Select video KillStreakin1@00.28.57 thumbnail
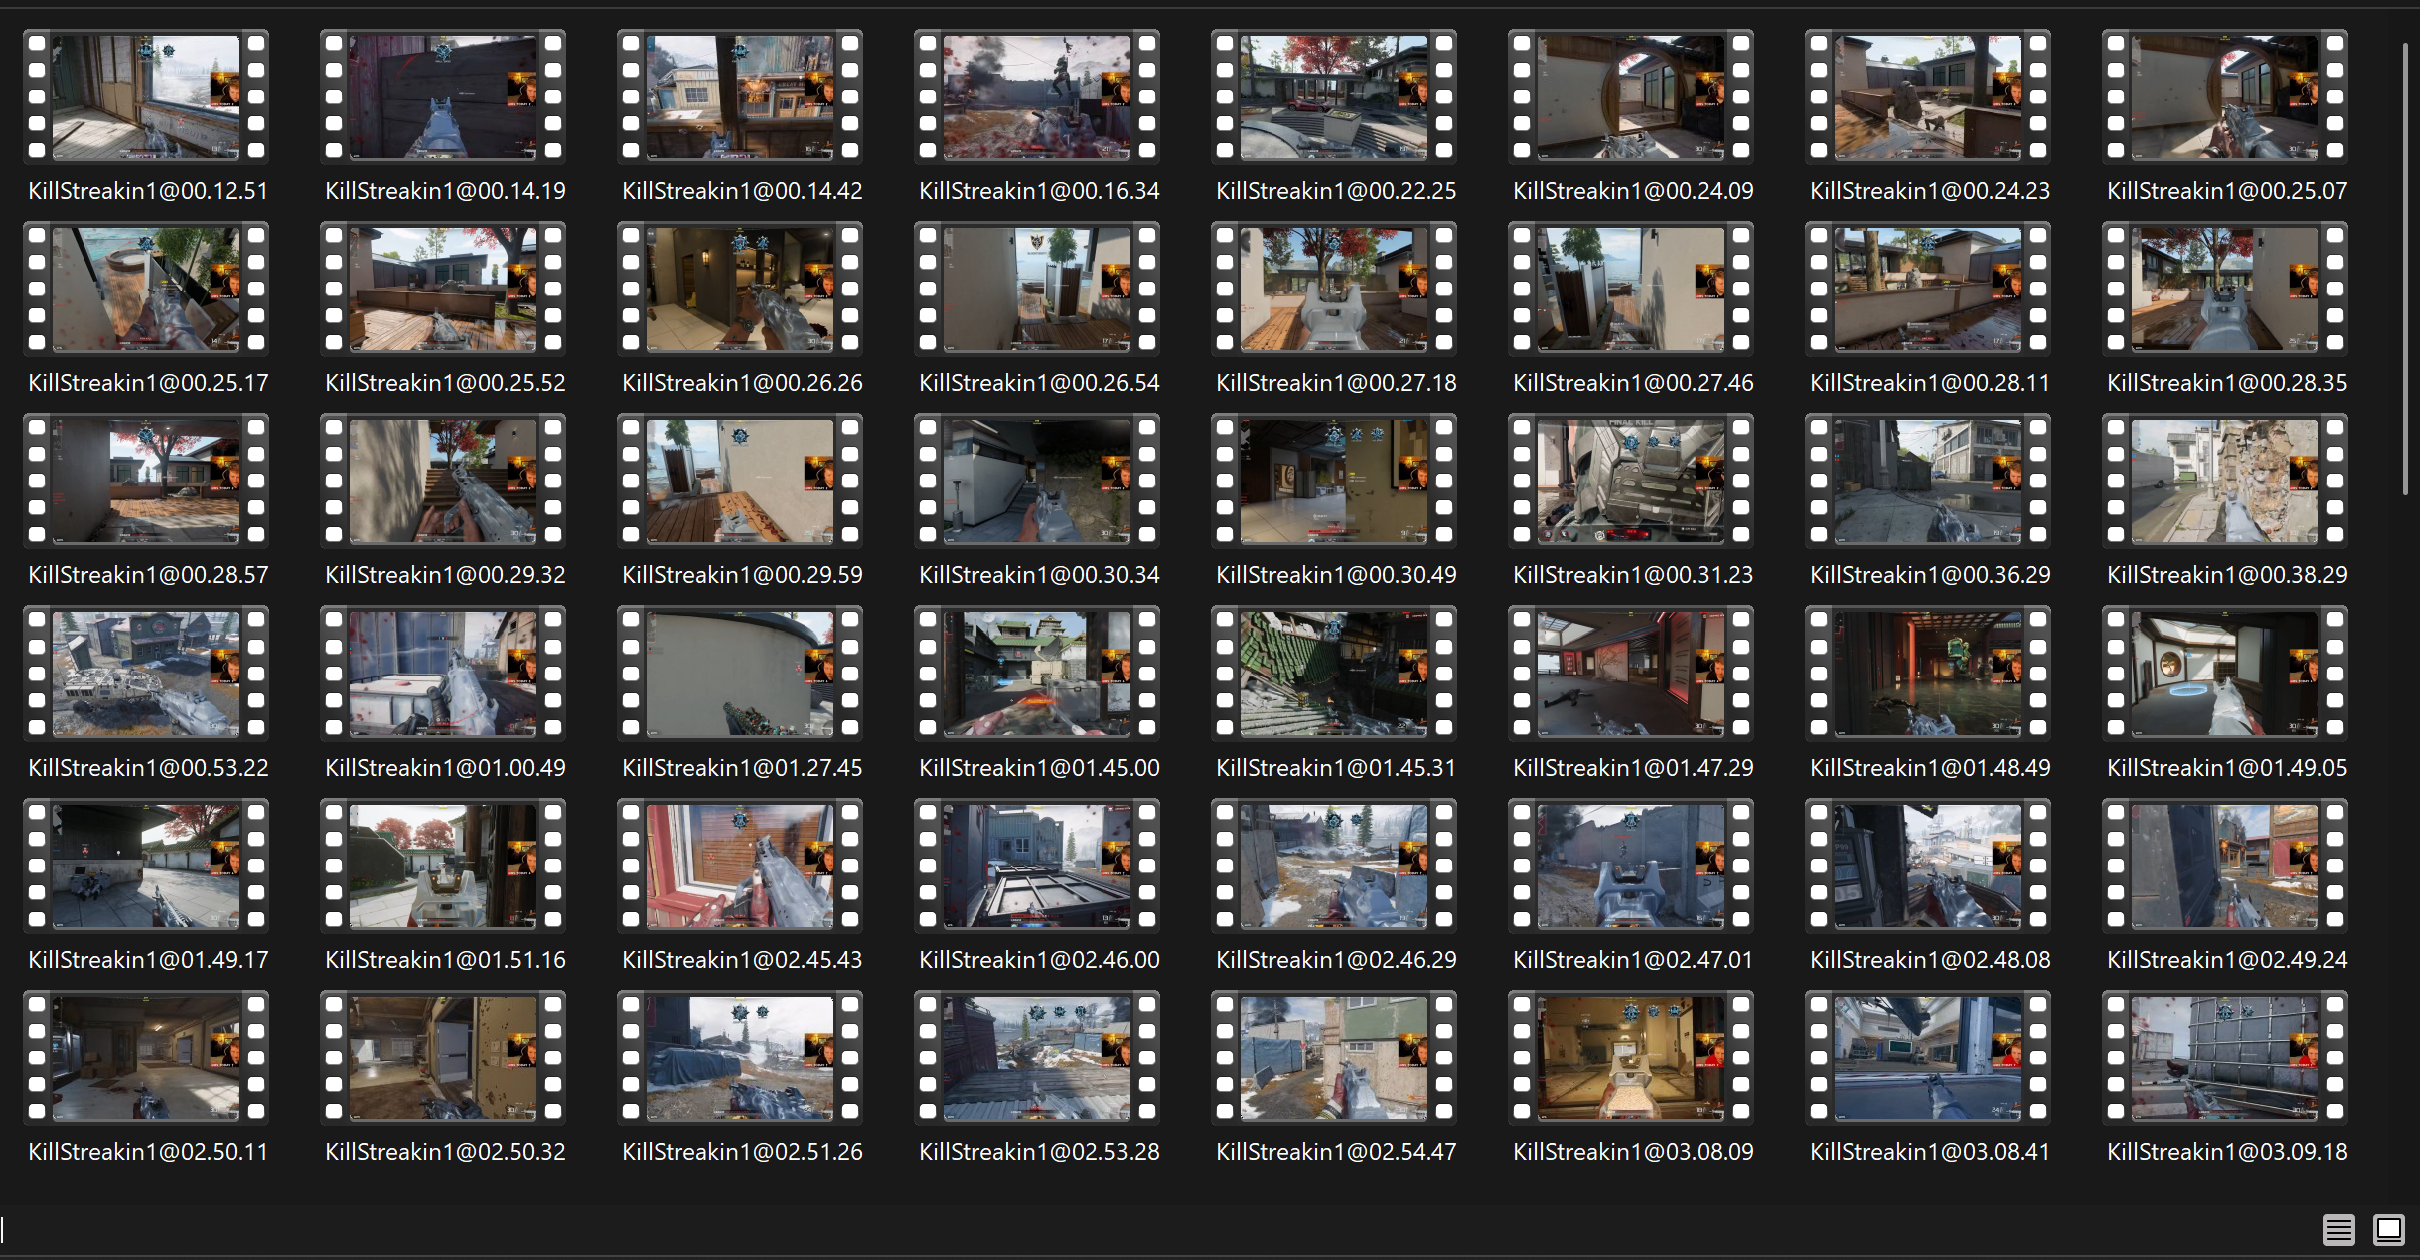Screen dimensions: 2420x1260 (x=146, y=481)
